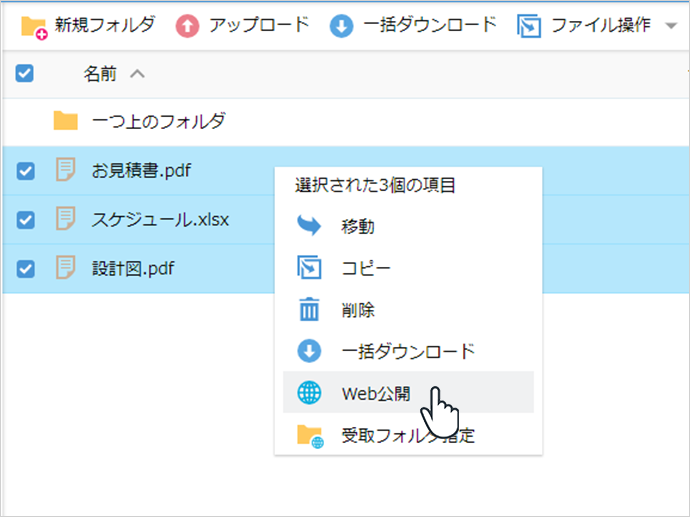The width and height of the screenshot is (690, 517).
Task: Click the document icon beside お見積書.pdf
Action: [66, 170]
